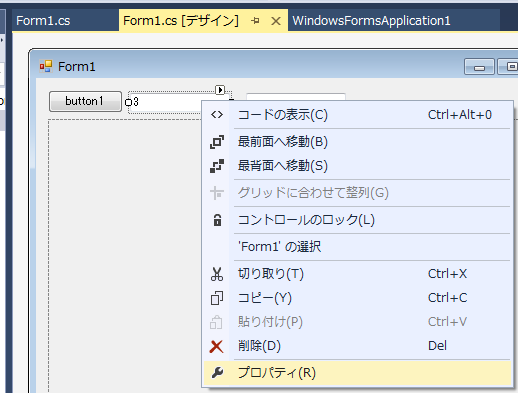Viewport: 518px width, 393px height.
Task: Toggle the pin icon on the designer tab
Action: pos(255,21)
